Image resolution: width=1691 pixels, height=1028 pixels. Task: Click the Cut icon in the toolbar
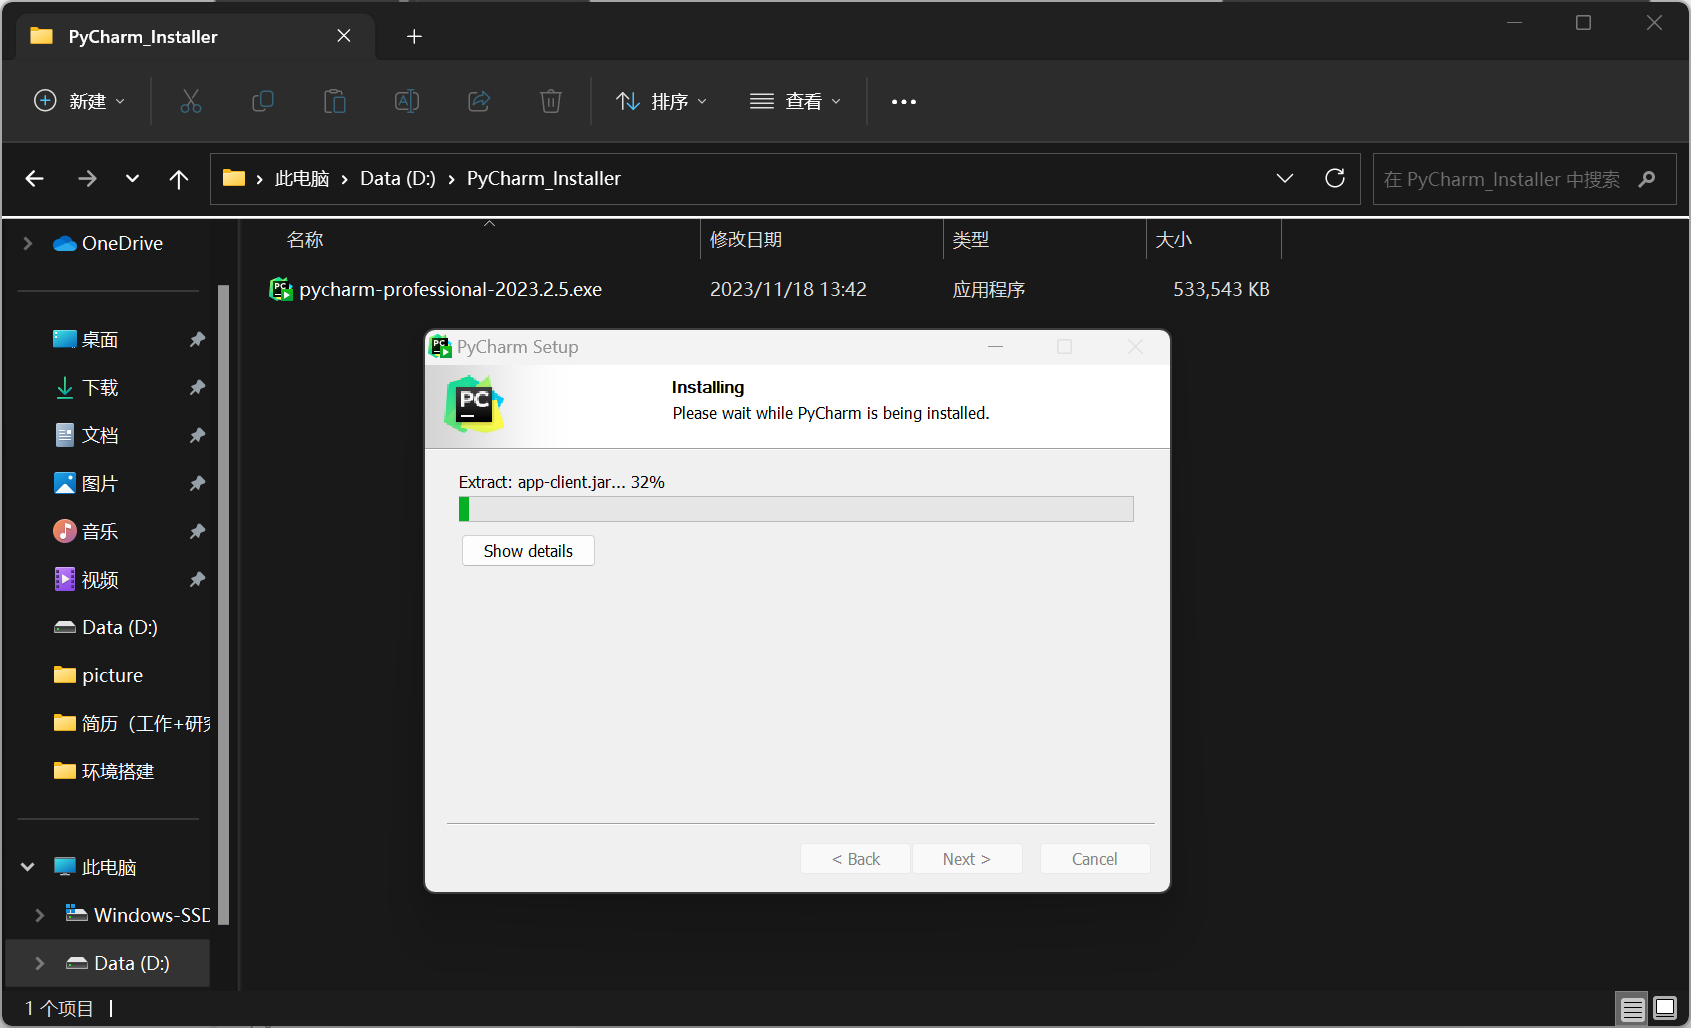(x=190, y=101)
